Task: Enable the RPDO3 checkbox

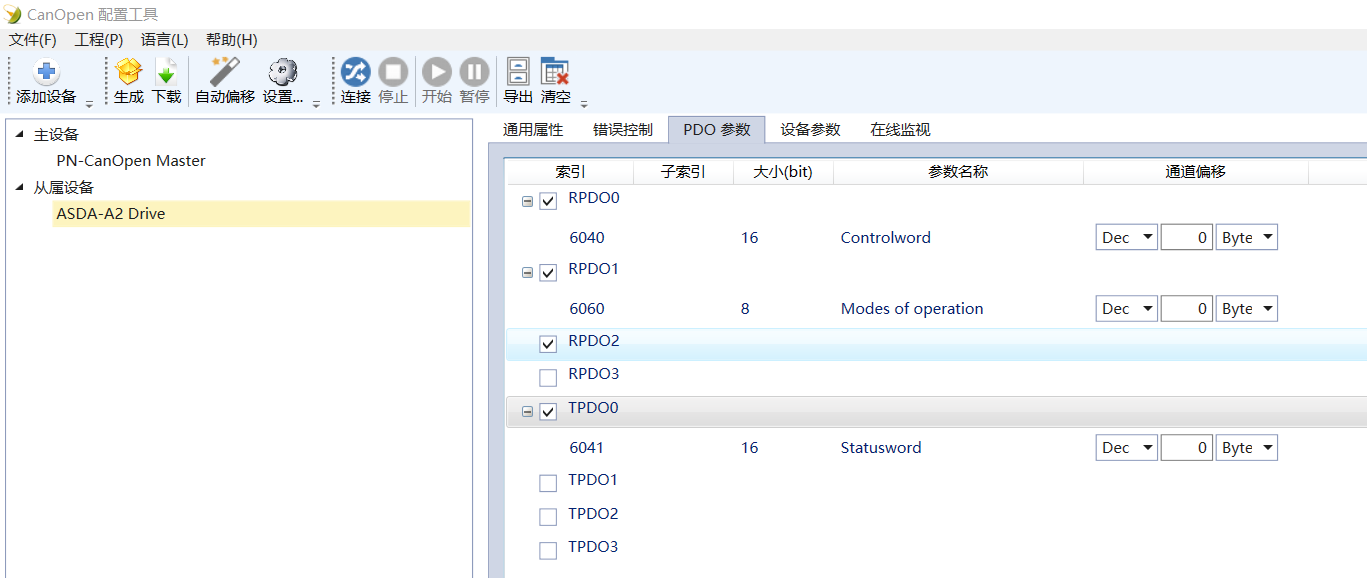Action: click(548, 378)
